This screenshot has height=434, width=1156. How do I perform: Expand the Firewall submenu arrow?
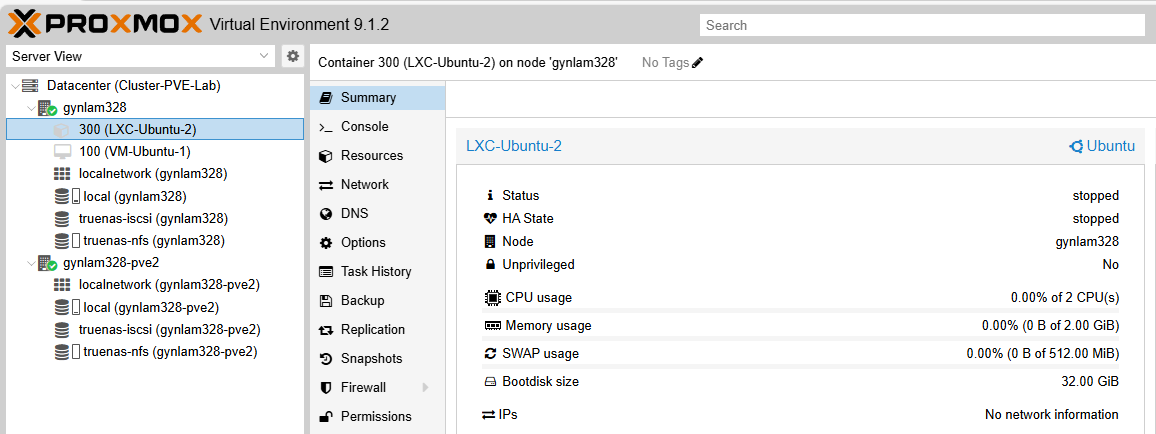coord(425,388)
